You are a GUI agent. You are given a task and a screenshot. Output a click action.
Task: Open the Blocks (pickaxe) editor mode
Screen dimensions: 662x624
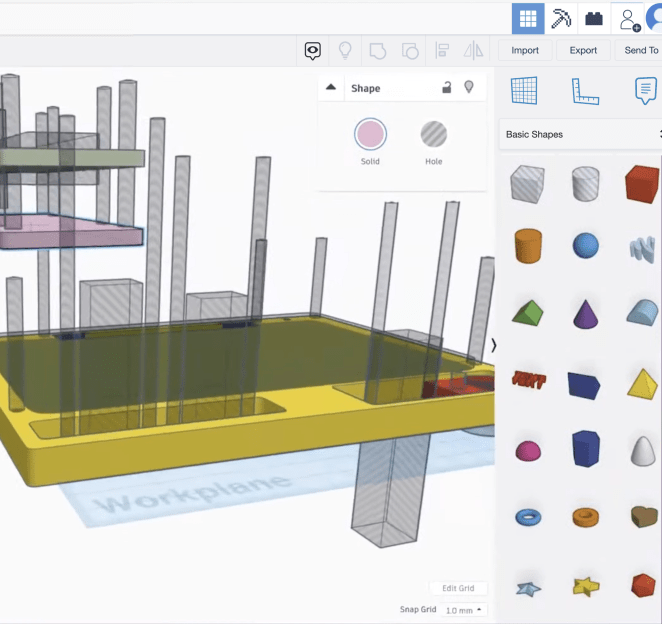(561, 18)
